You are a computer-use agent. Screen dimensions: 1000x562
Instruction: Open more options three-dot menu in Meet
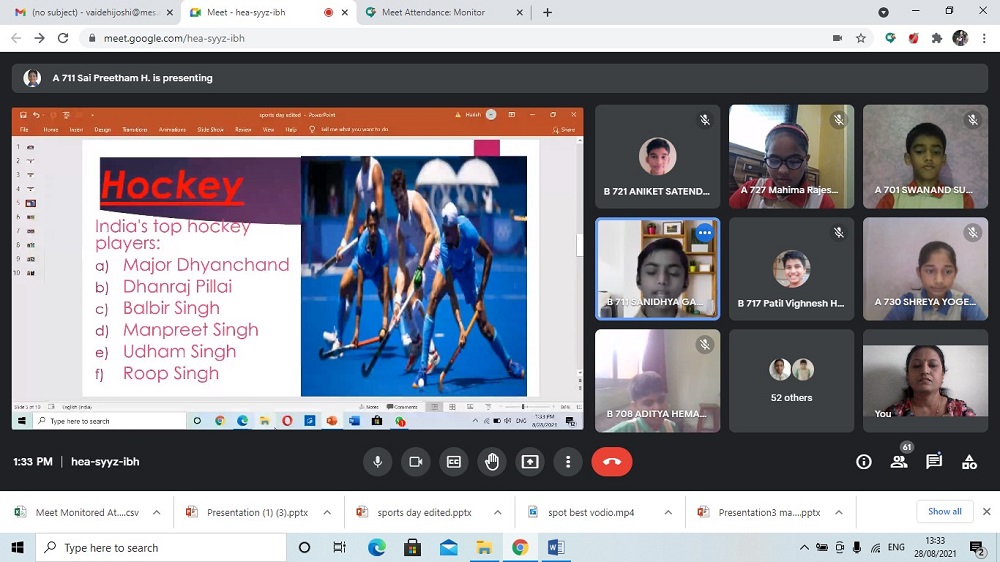(568, 462)
